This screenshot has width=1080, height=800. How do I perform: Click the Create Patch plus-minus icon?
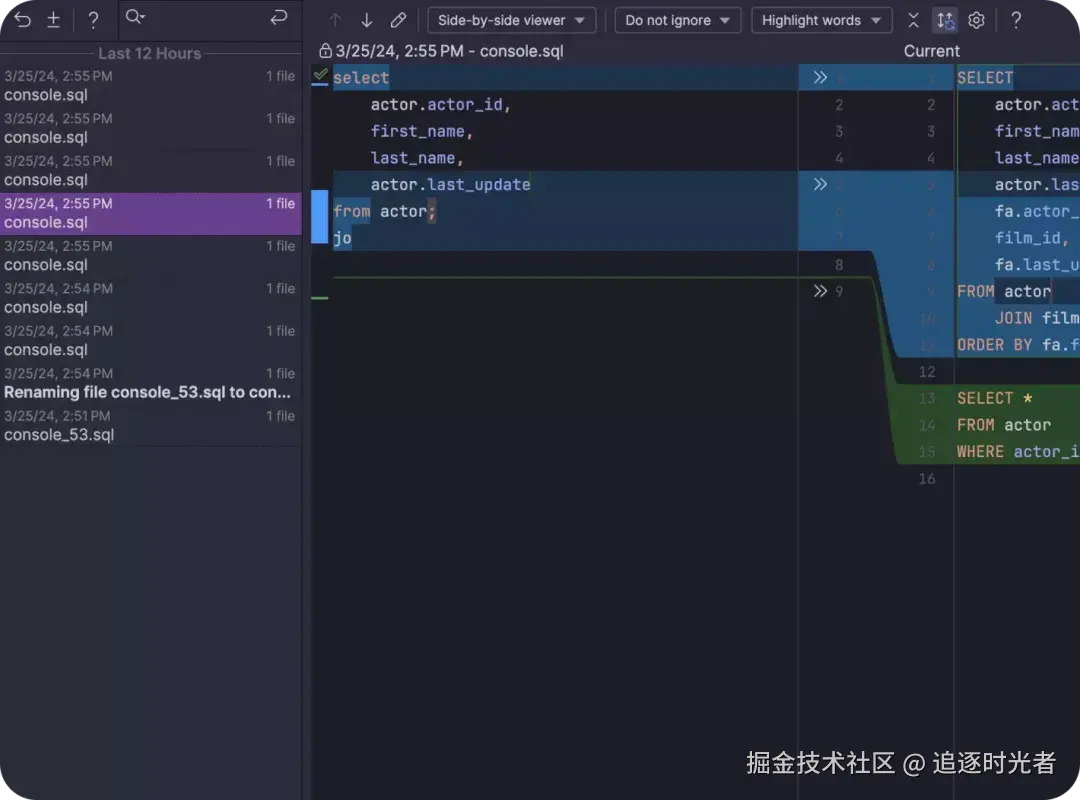(54, 19)
